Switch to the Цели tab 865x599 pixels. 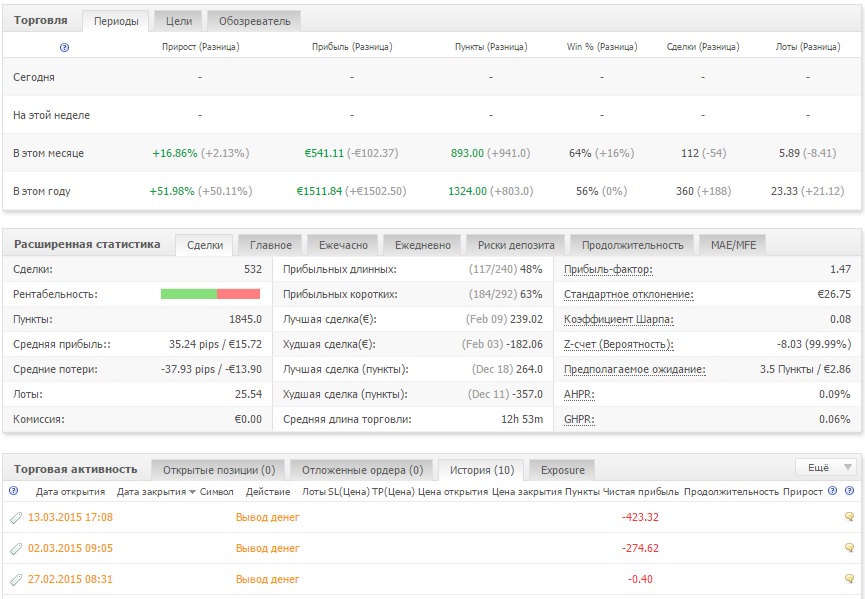[178, 20]
